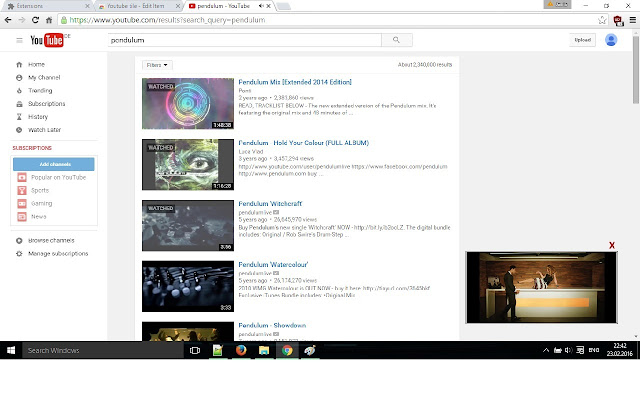Click the Home sidebar icon
640x400 pixels.
[19, 64]
